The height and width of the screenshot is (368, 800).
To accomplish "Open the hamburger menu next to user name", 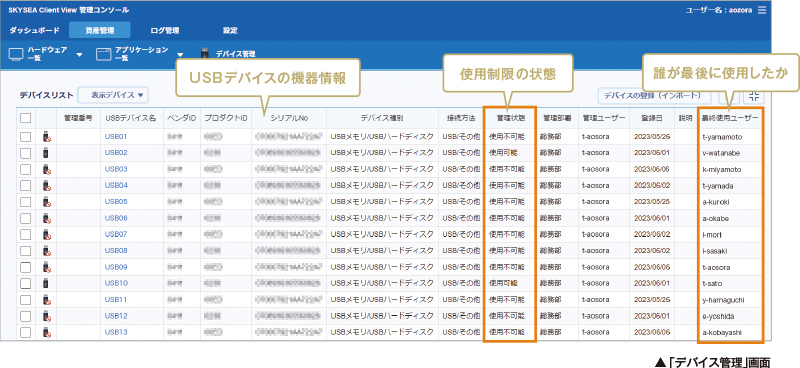I will [x=762, y=10].
